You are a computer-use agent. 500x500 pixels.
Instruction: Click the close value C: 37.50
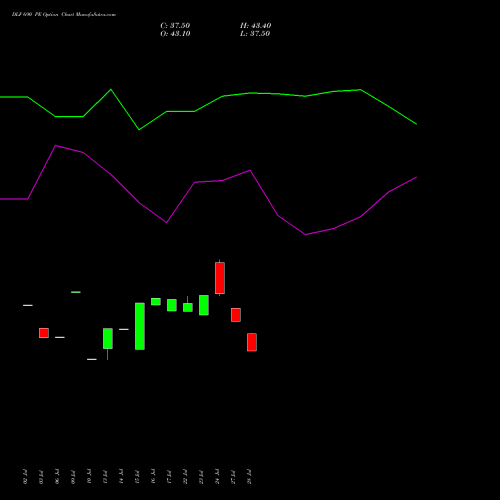coord(175,26)
